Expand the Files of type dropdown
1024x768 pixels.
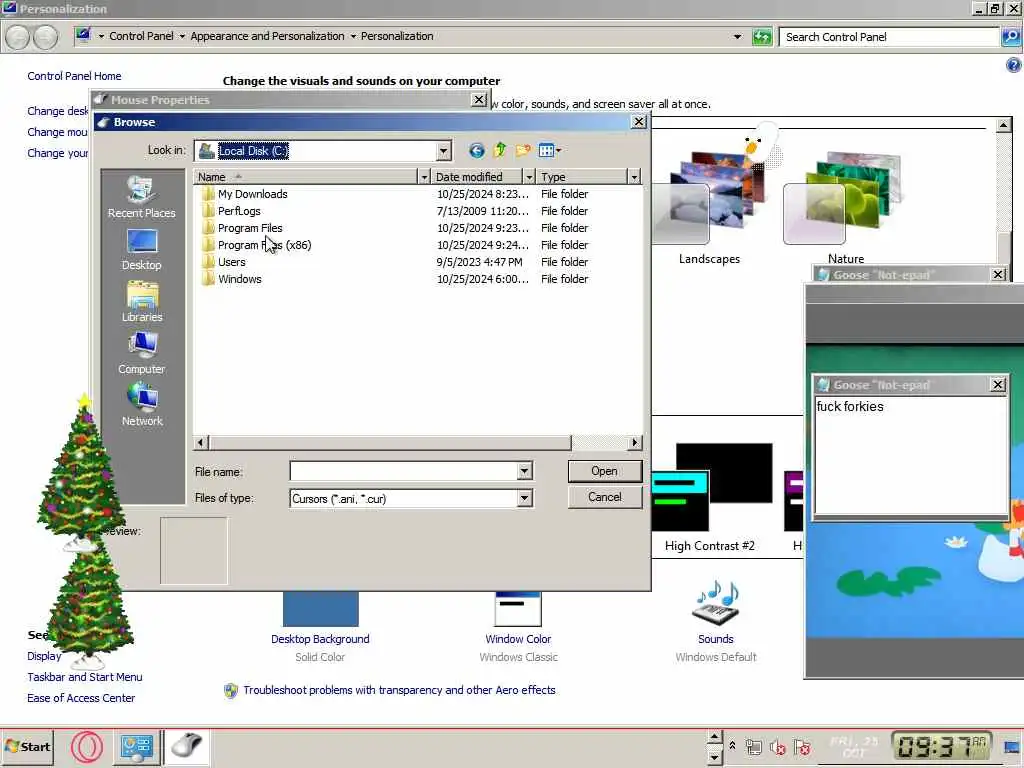point(524,498)
